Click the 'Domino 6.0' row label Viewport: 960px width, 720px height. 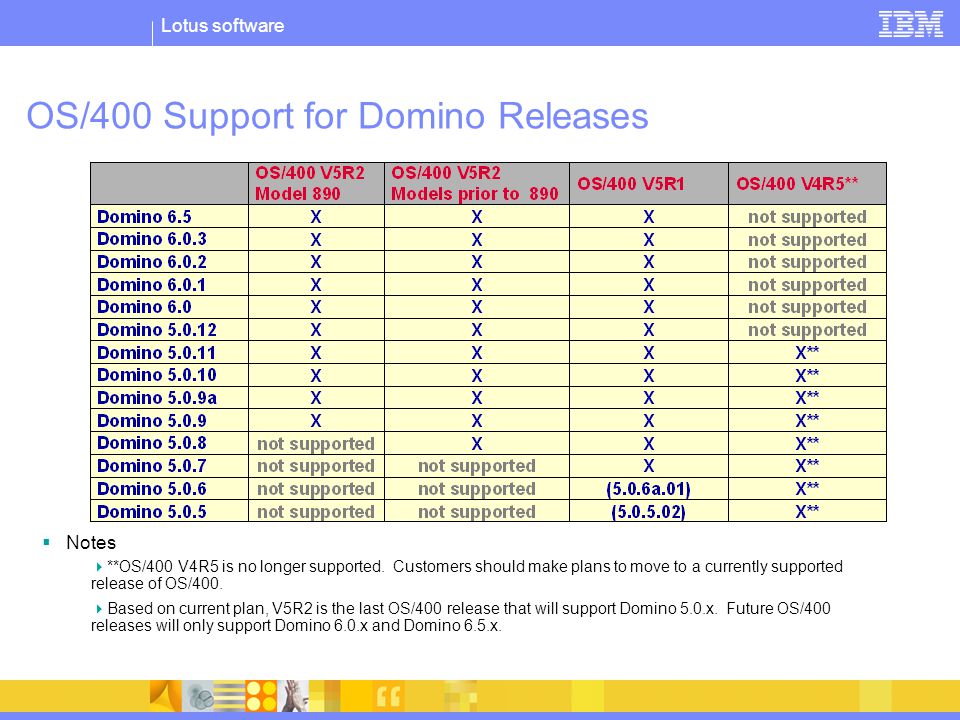144,307
